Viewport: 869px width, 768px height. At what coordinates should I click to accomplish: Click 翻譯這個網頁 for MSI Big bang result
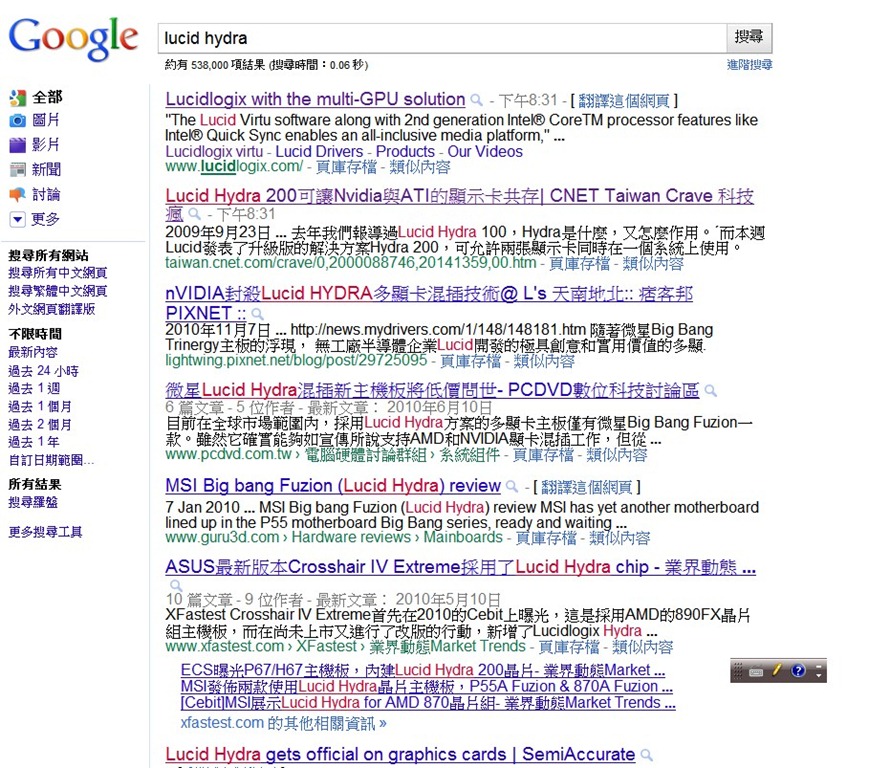tap(587, 488)
